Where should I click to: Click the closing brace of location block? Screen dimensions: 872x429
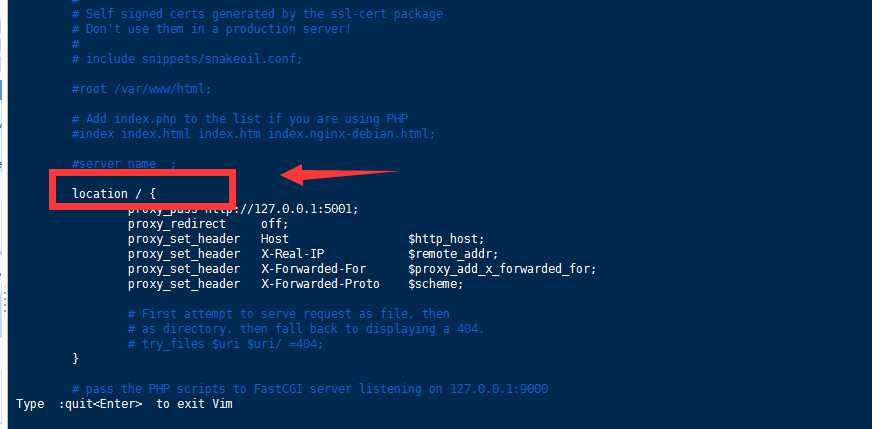(x=76, y=358)
